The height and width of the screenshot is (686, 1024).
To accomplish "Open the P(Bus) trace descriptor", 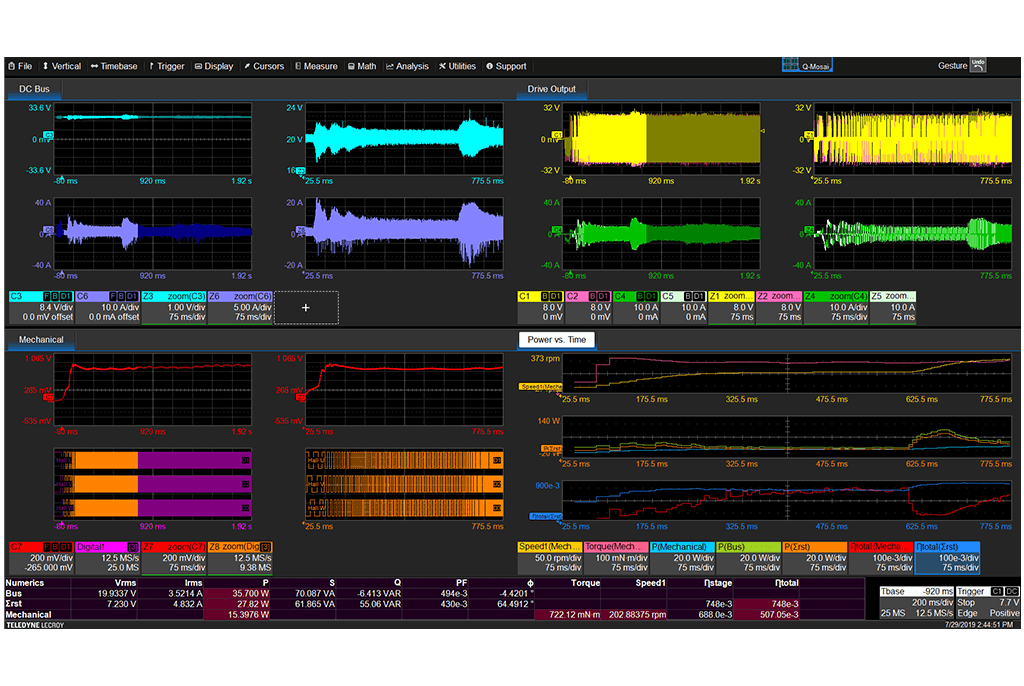I will point(748,557).
